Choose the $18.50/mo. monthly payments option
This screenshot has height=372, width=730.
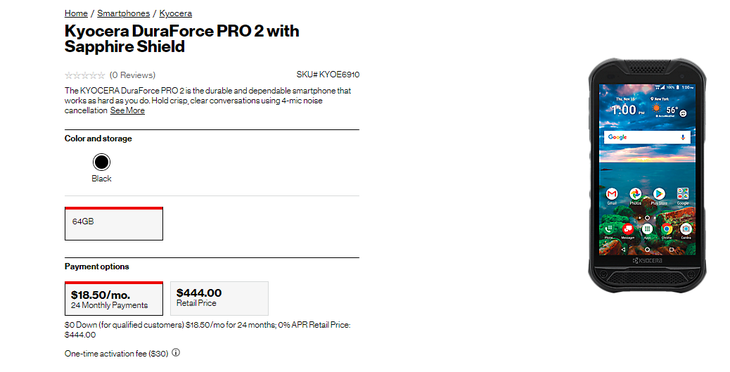[x=114, y=298]
